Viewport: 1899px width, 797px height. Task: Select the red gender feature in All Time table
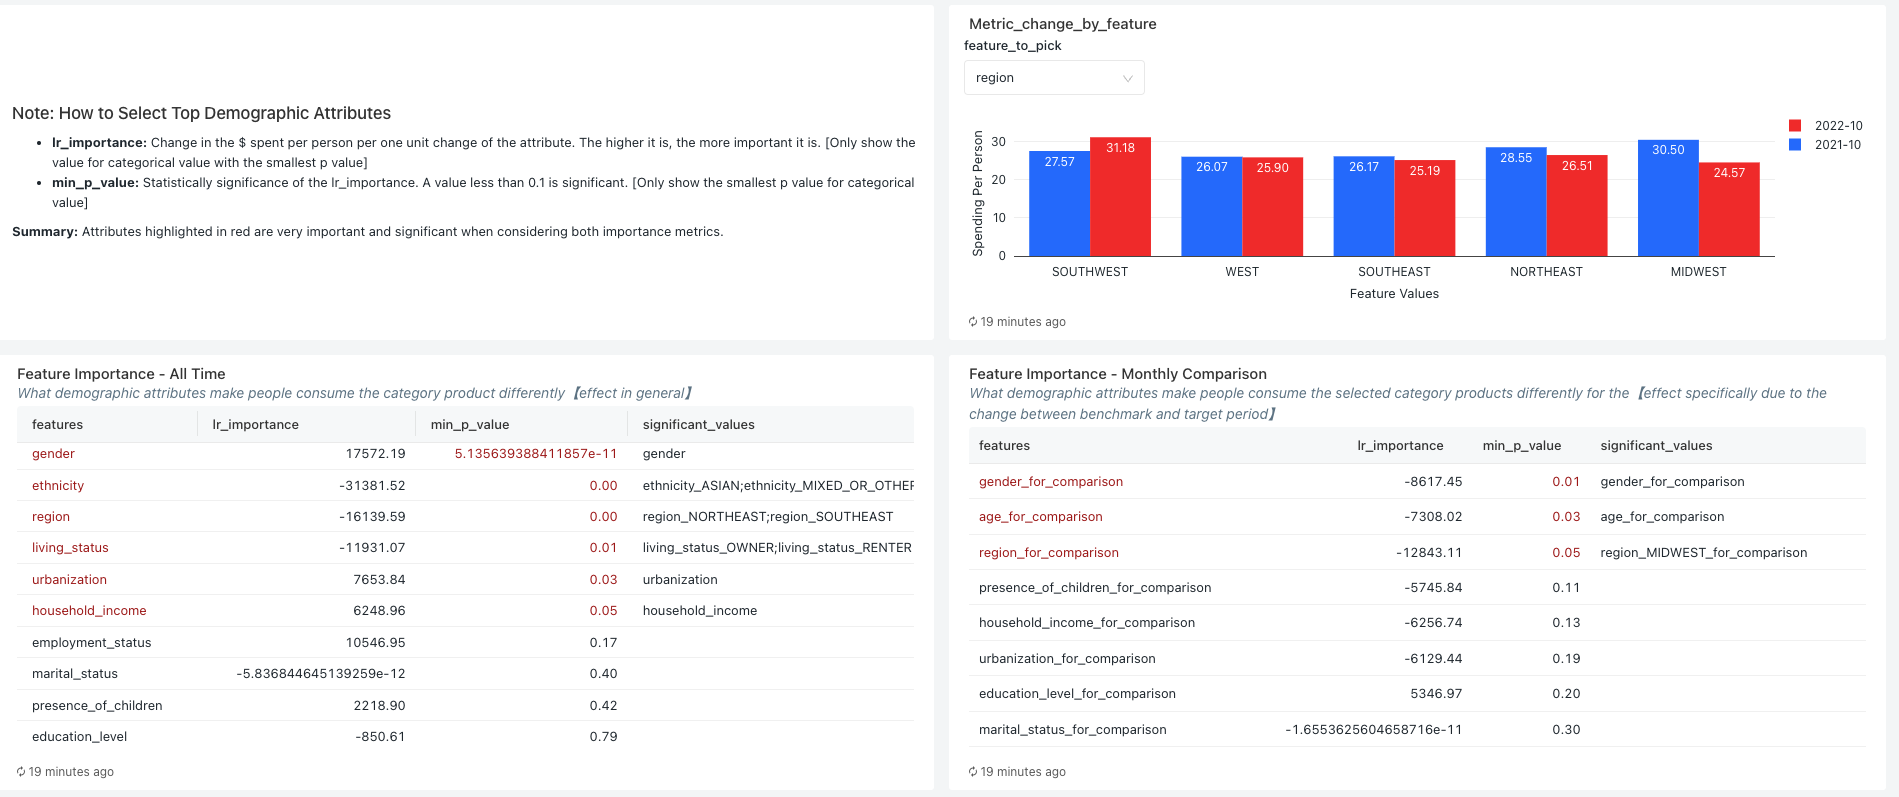(53, 454)
